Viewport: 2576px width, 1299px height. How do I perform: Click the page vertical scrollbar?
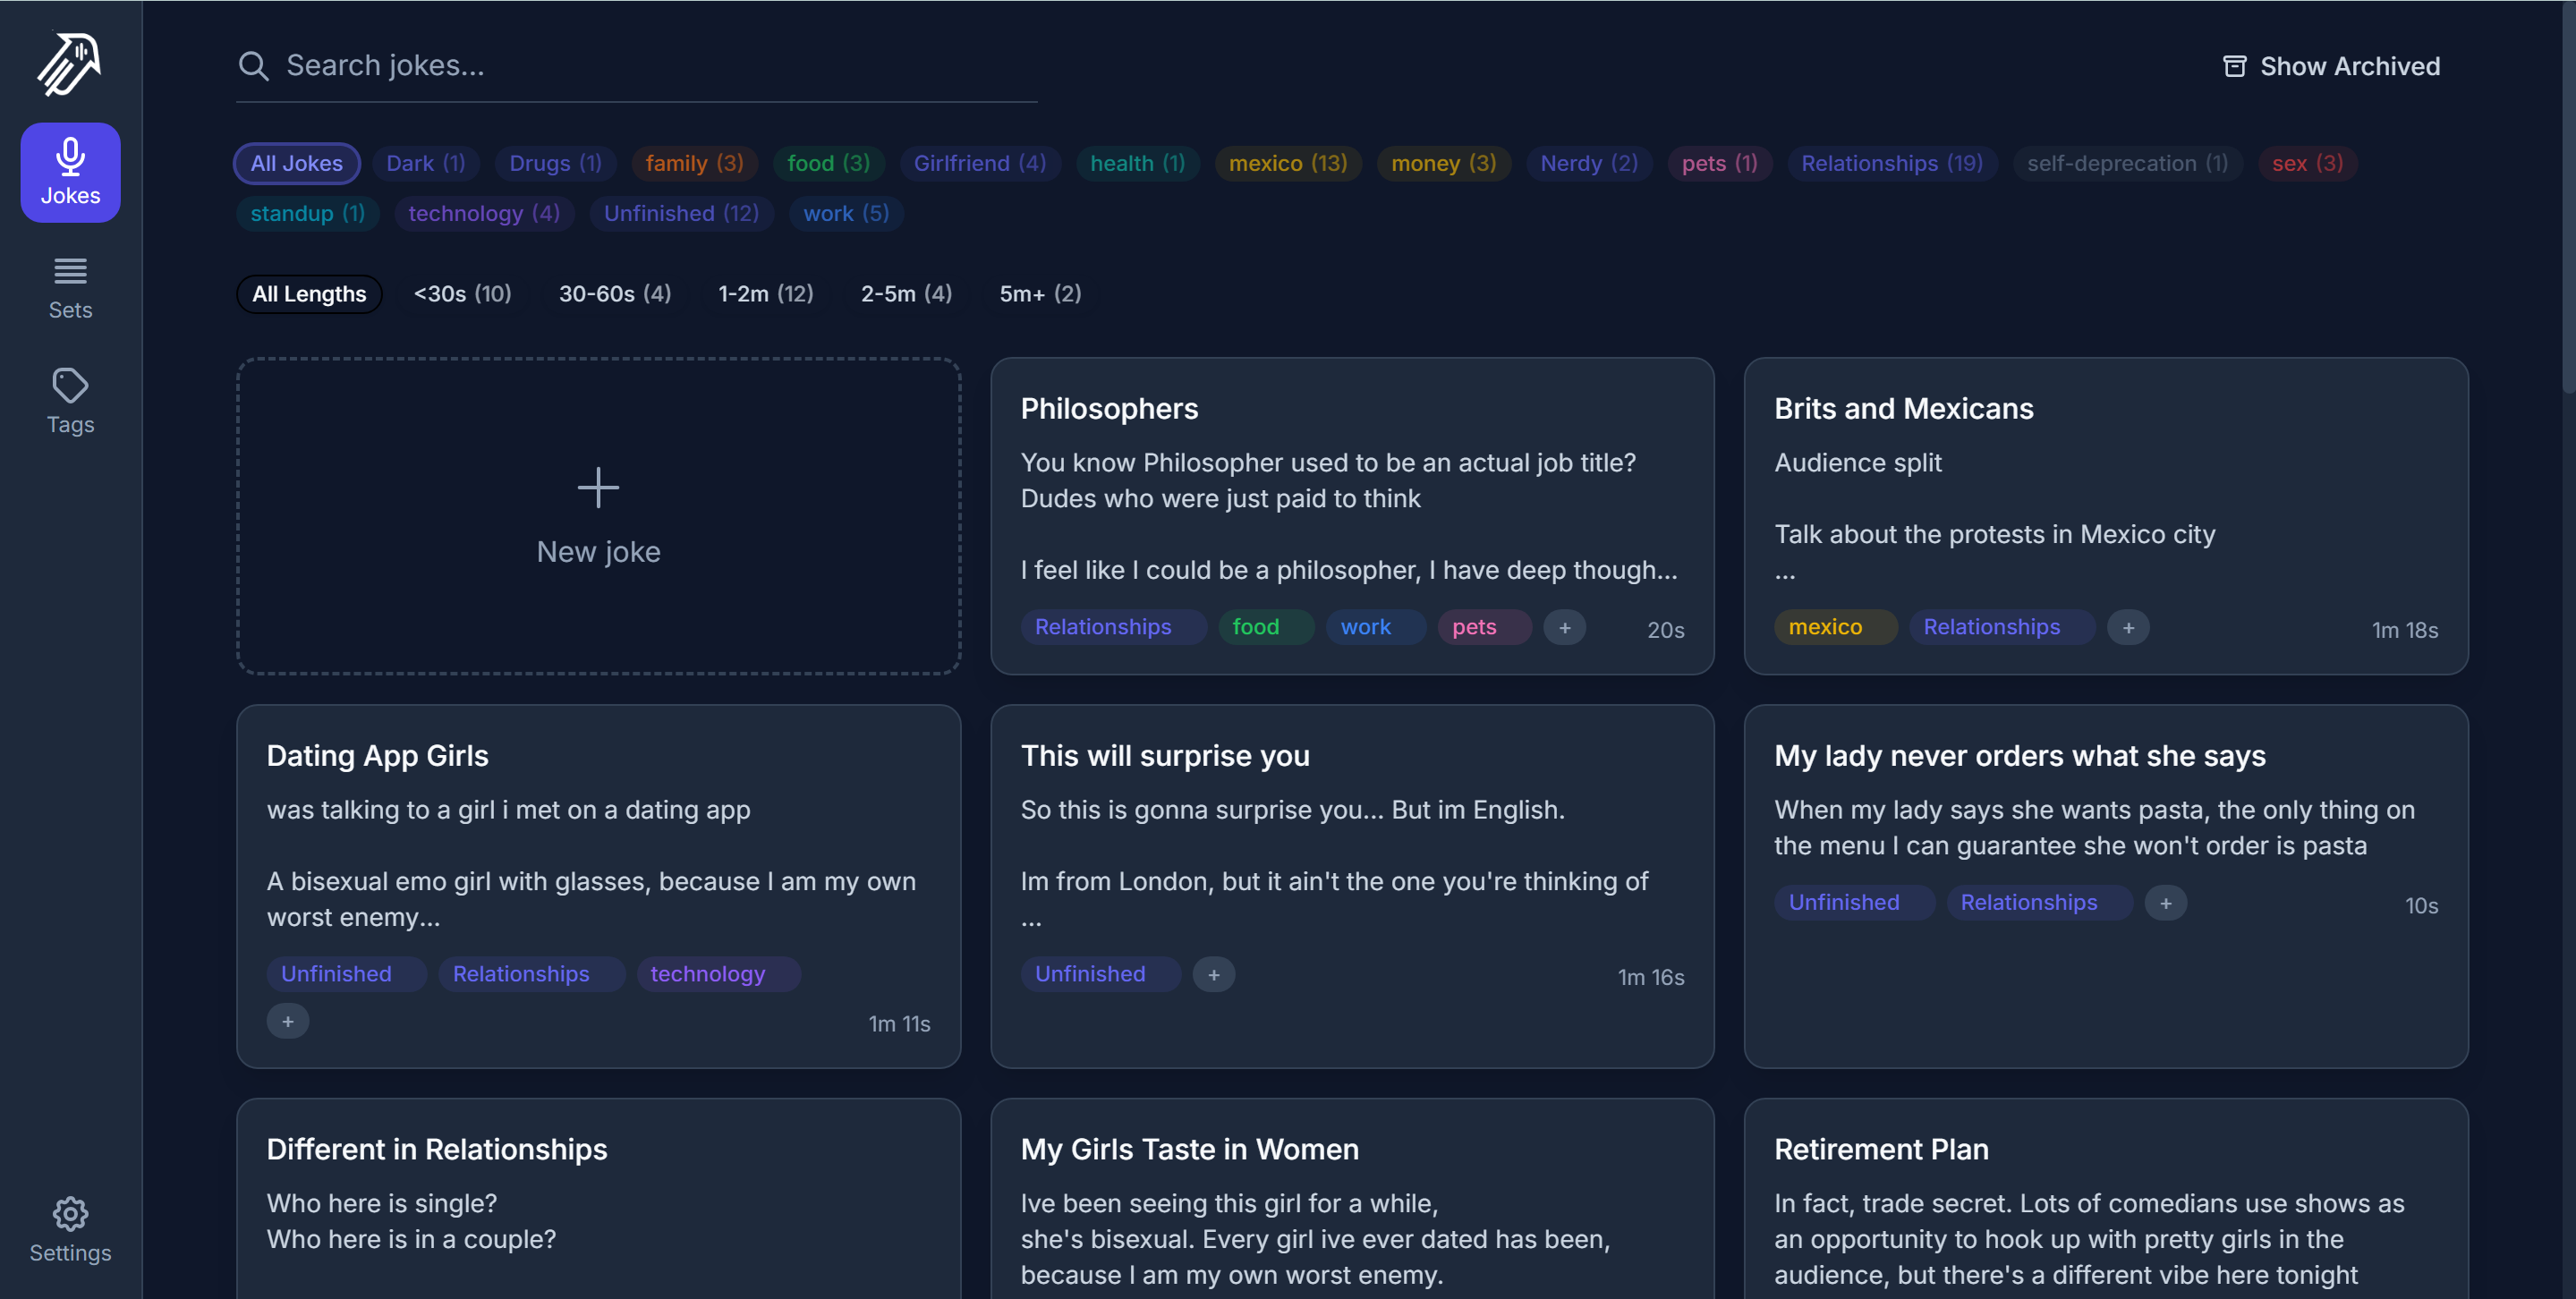2567,200
